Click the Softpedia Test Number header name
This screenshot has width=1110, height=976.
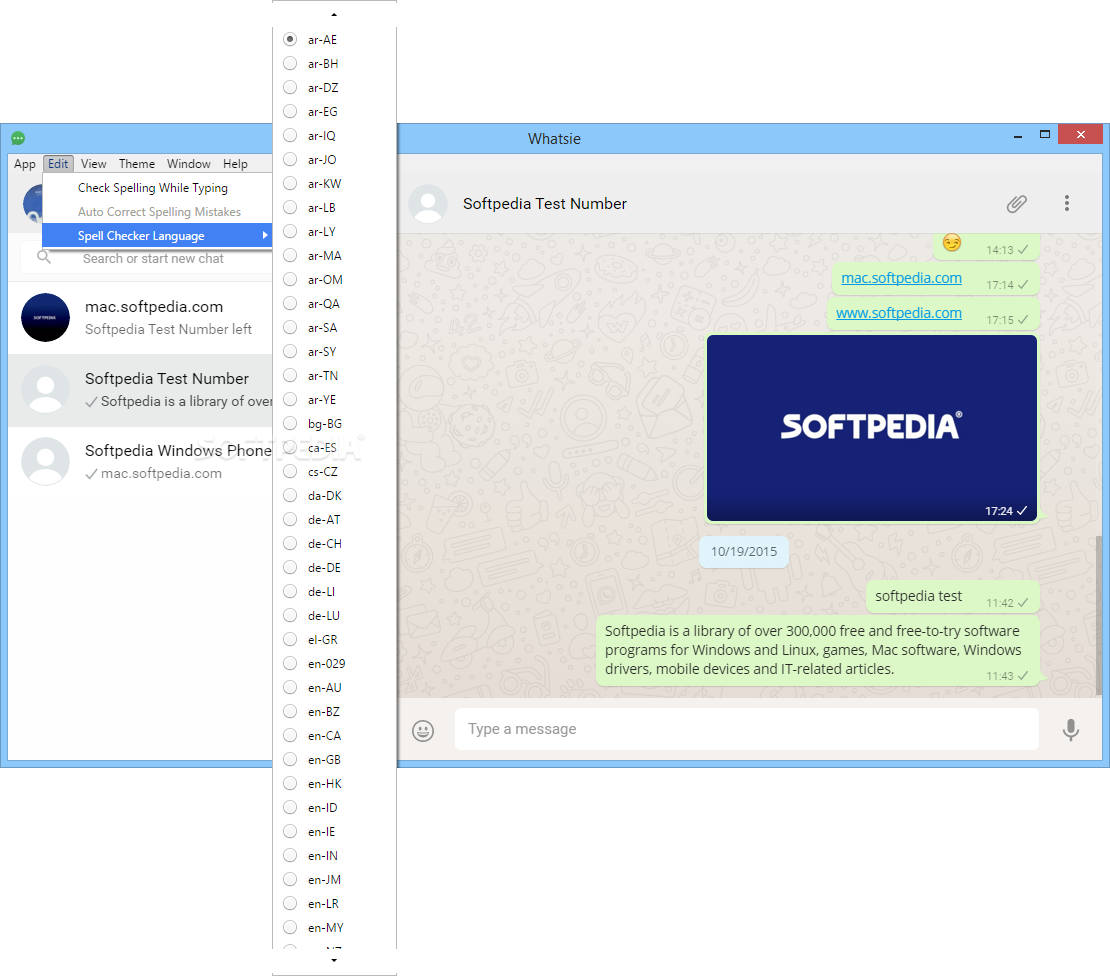coord(544,204)
